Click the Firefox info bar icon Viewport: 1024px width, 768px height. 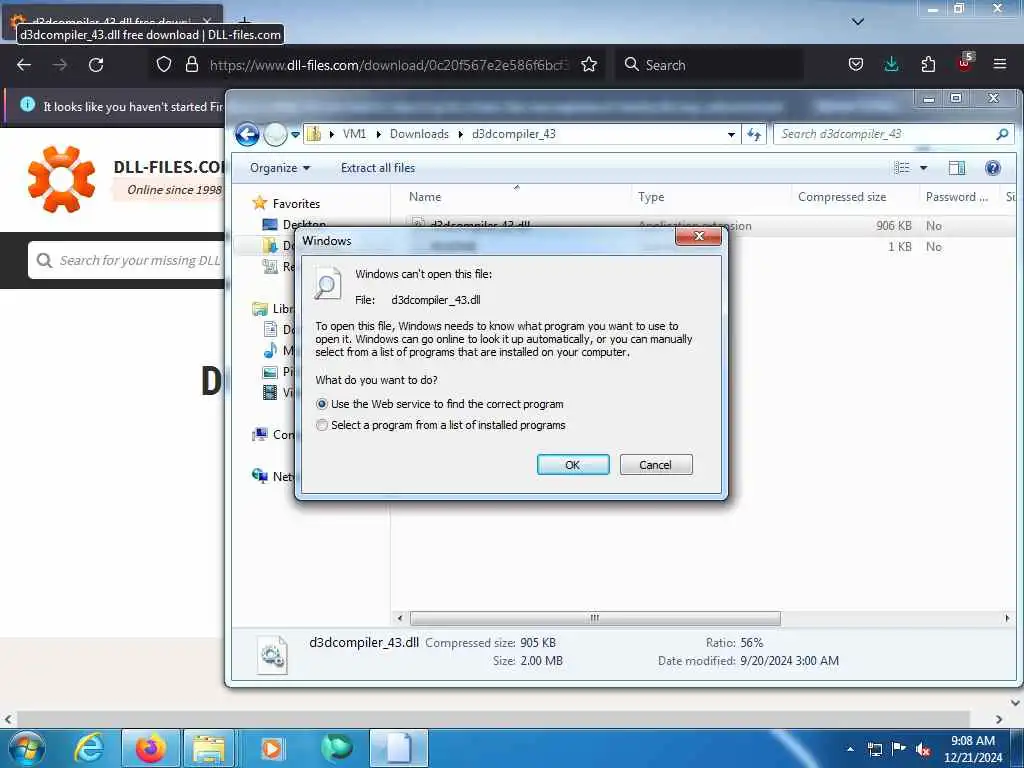[27, 104]
